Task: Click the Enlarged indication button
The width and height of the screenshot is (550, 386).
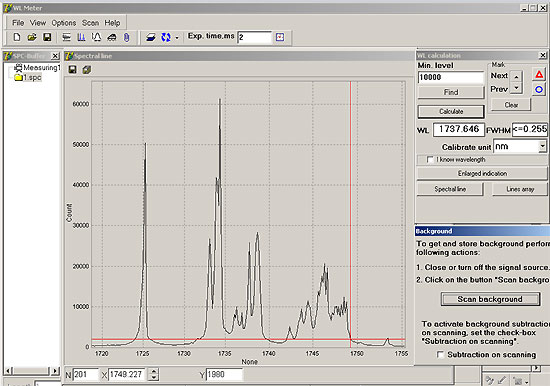Action: pos(482,173)
